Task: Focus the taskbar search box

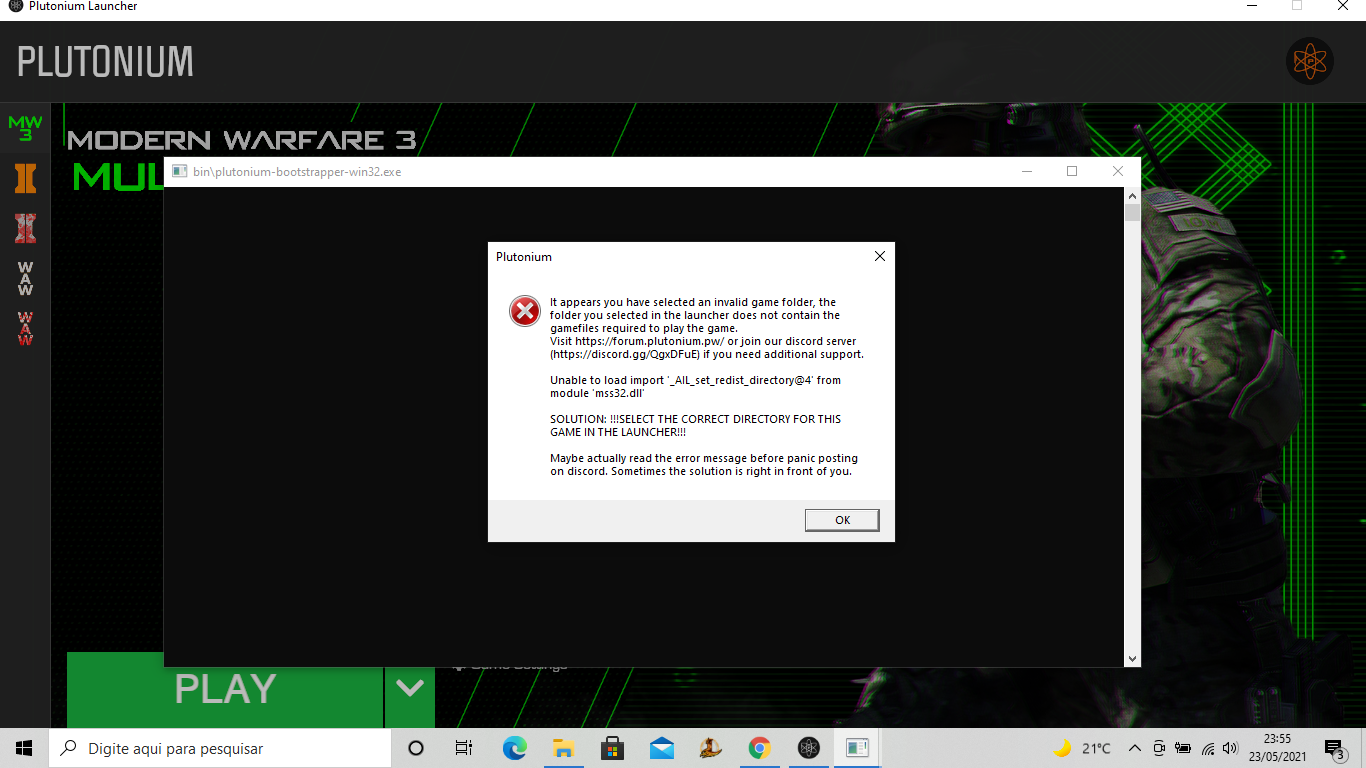Action: [x=221, y=748]
